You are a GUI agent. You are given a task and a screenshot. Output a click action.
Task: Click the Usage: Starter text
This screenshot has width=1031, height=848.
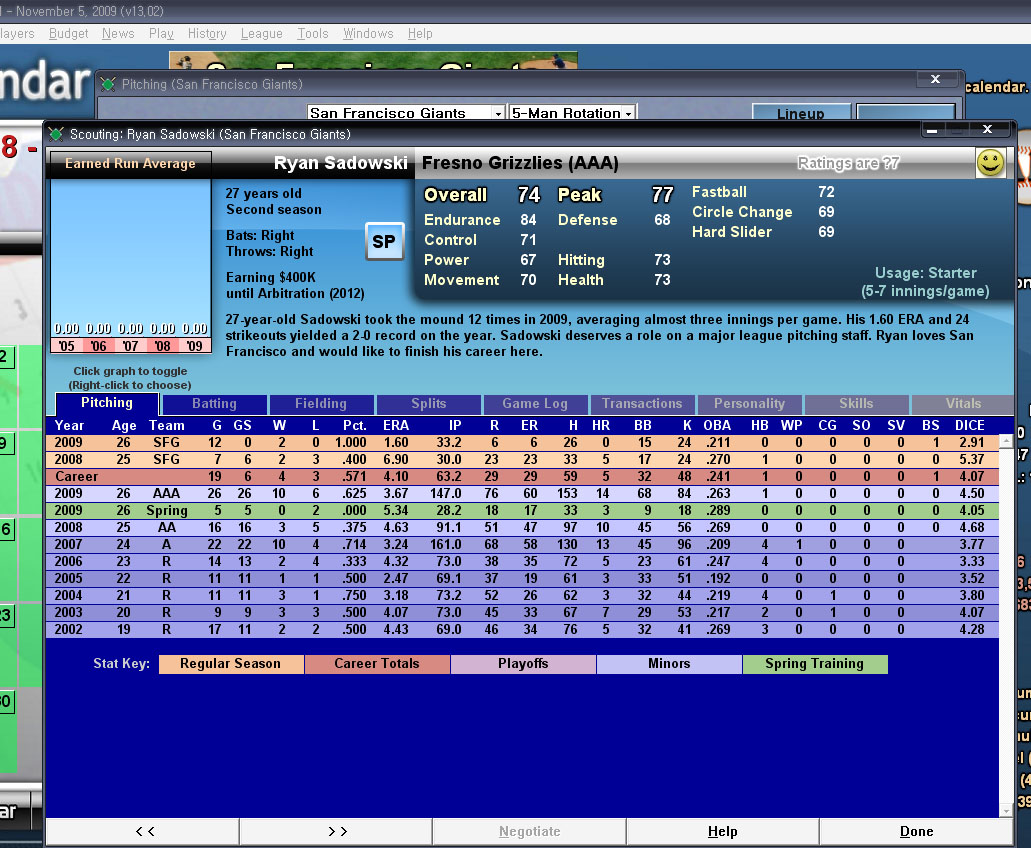tap(925, 273)
